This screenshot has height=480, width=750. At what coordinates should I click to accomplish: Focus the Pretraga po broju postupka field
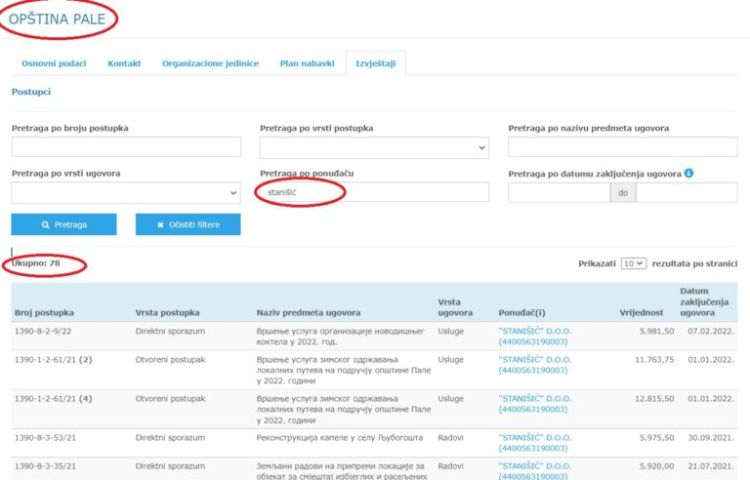coord(126,147)
